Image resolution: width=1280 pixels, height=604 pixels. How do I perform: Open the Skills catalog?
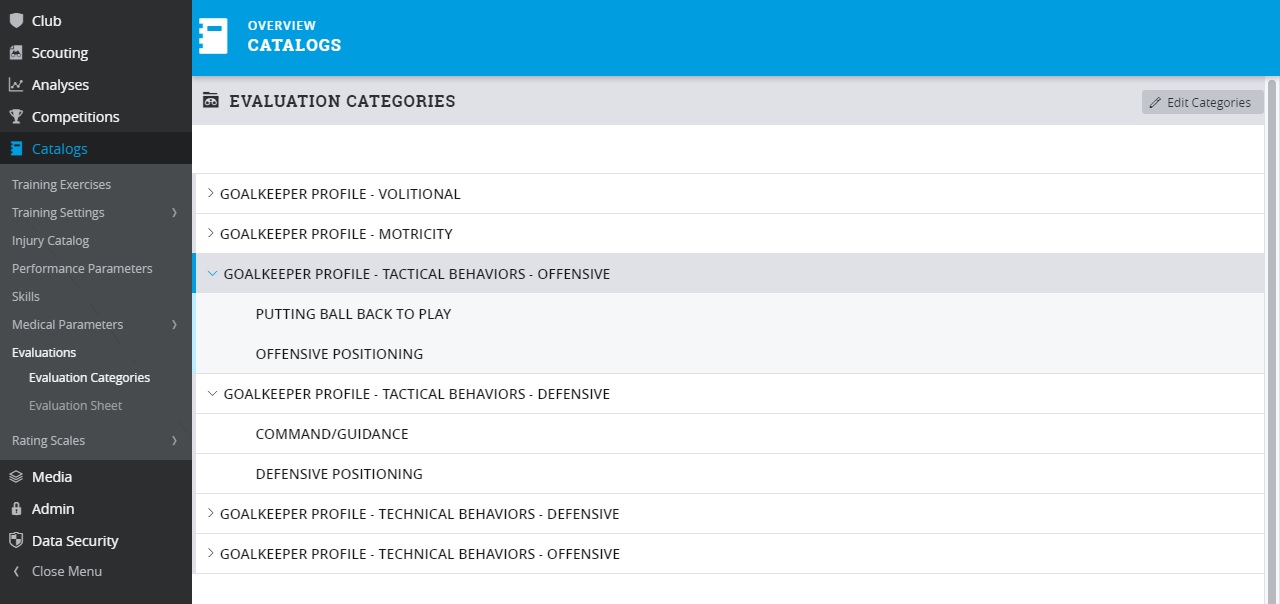(26, 297)
